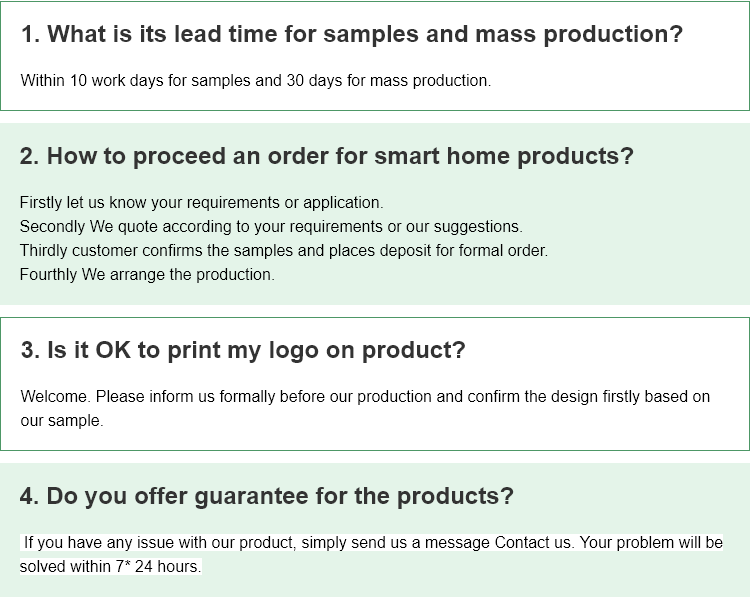The image size is (751, 597).
Task: Click the number '1.' of first question
Action: [30, 34]
